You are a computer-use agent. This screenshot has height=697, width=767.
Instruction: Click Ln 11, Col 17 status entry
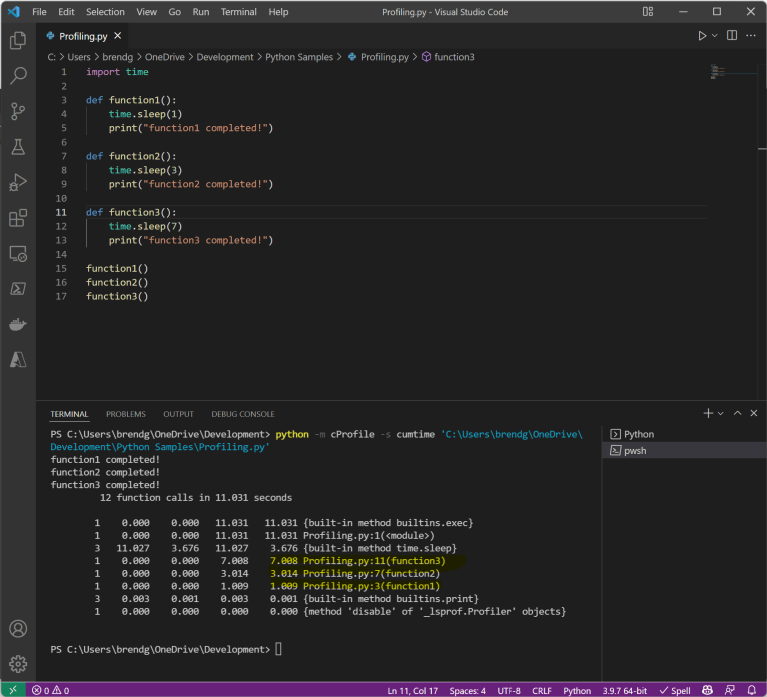412,691
